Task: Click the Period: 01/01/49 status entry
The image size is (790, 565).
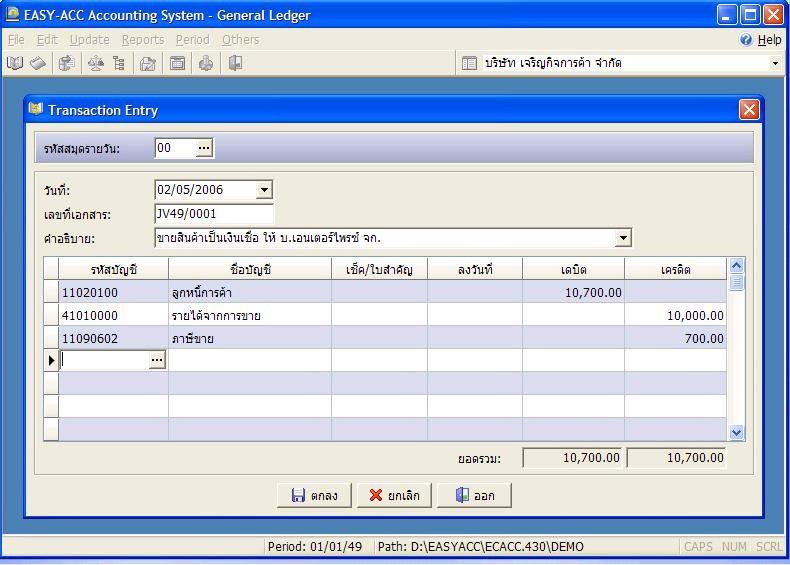Action: pyautogui.click(x=315, y=546)
